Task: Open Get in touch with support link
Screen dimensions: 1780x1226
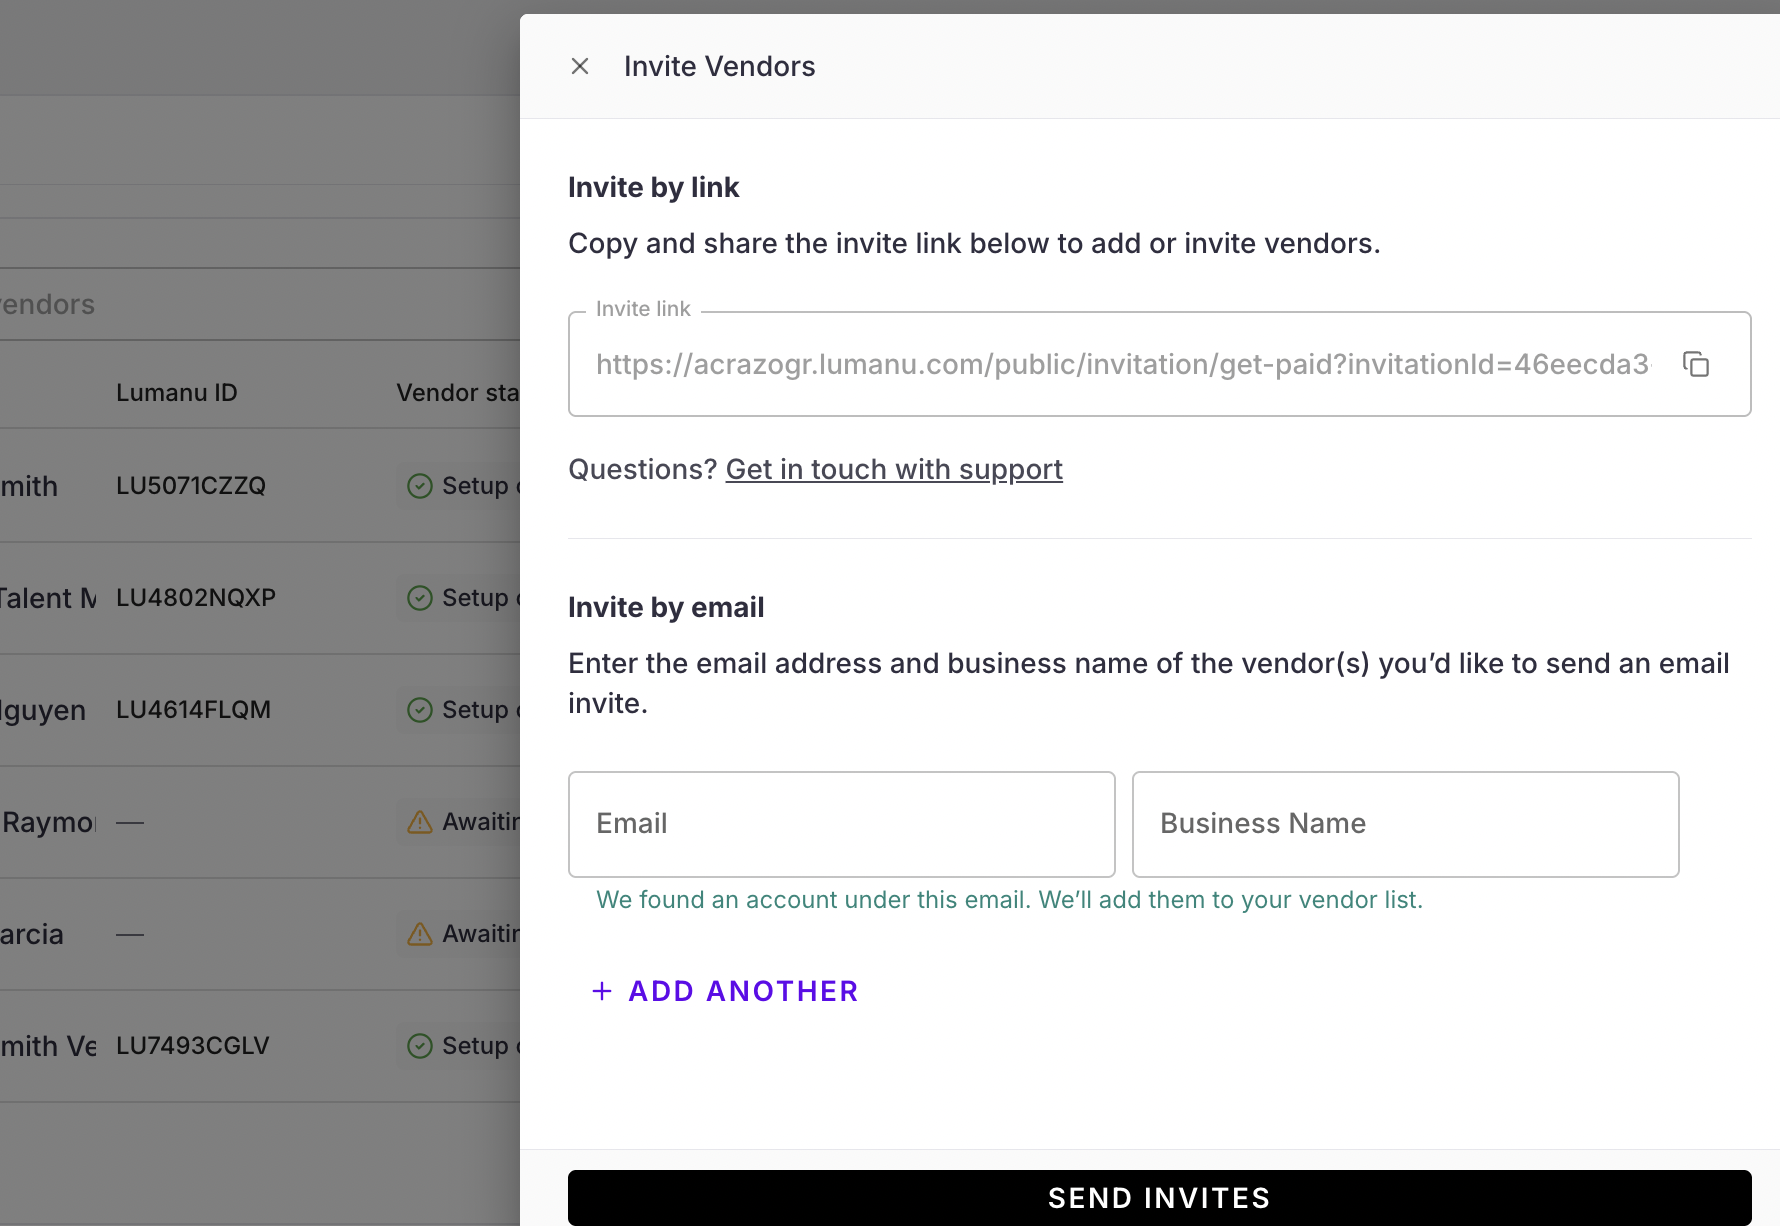Action: (x=894, y=469)
